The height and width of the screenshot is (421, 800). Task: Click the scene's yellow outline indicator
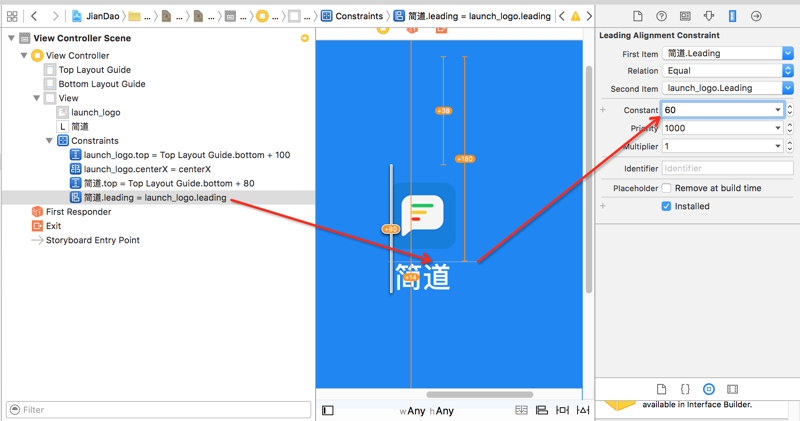[x=305, y=38]
